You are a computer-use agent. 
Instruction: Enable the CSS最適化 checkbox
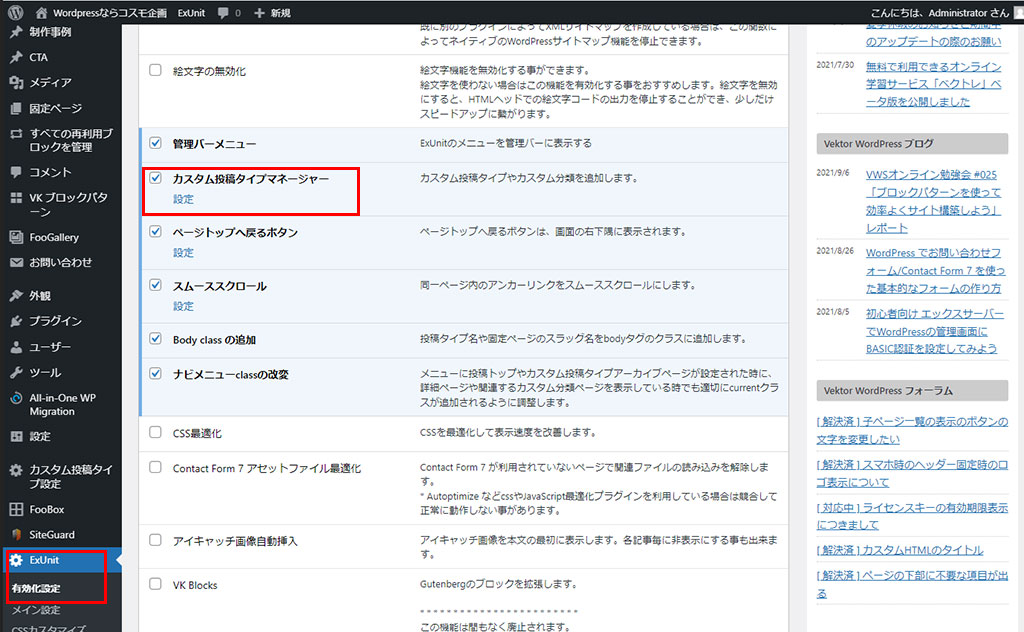click(155, 433)
